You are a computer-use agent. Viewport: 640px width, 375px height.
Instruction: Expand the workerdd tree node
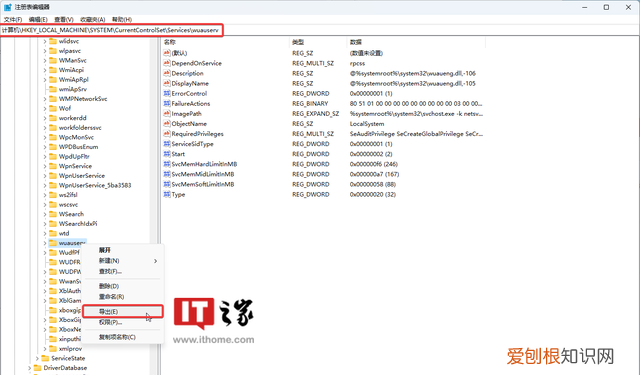coord(45,118)
